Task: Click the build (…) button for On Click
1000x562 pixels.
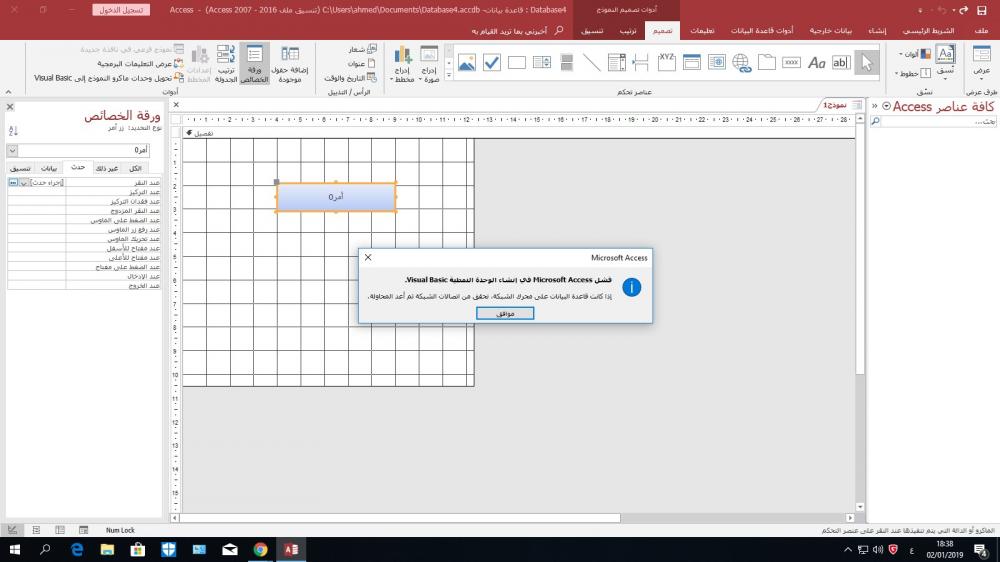Action: point(13,182)
